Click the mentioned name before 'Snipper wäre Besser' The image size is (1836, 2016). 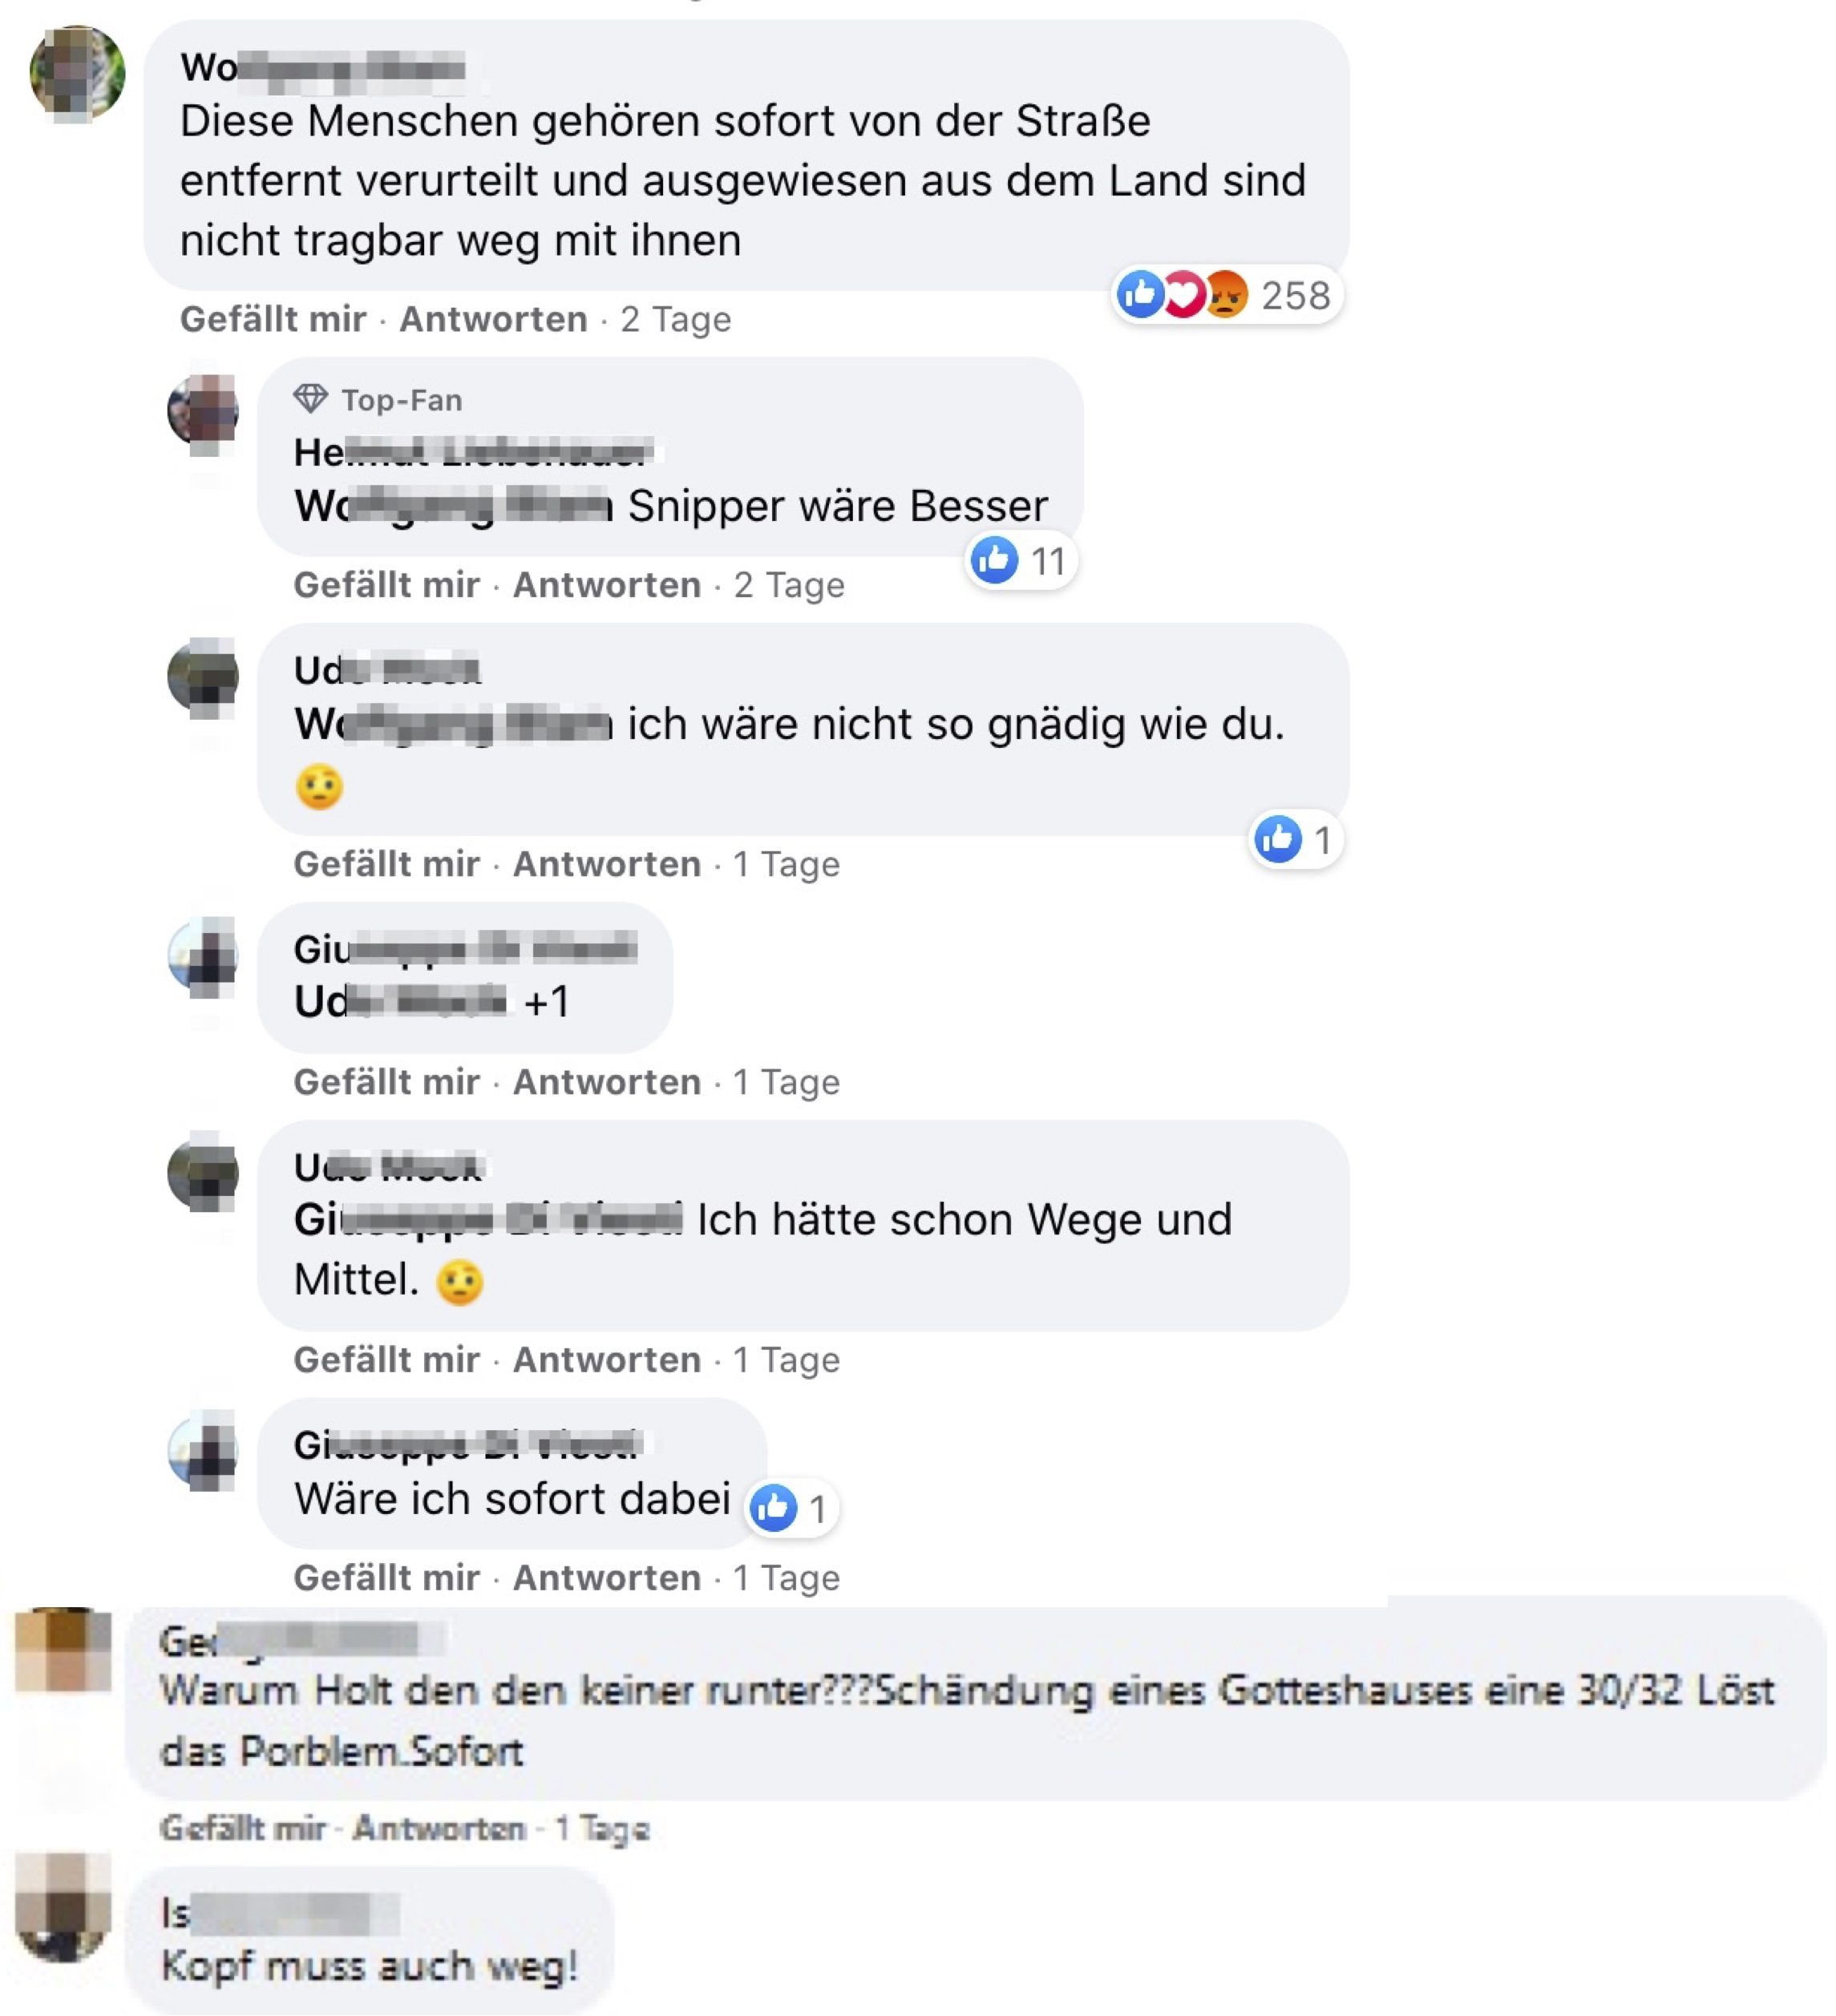[453, 506]
